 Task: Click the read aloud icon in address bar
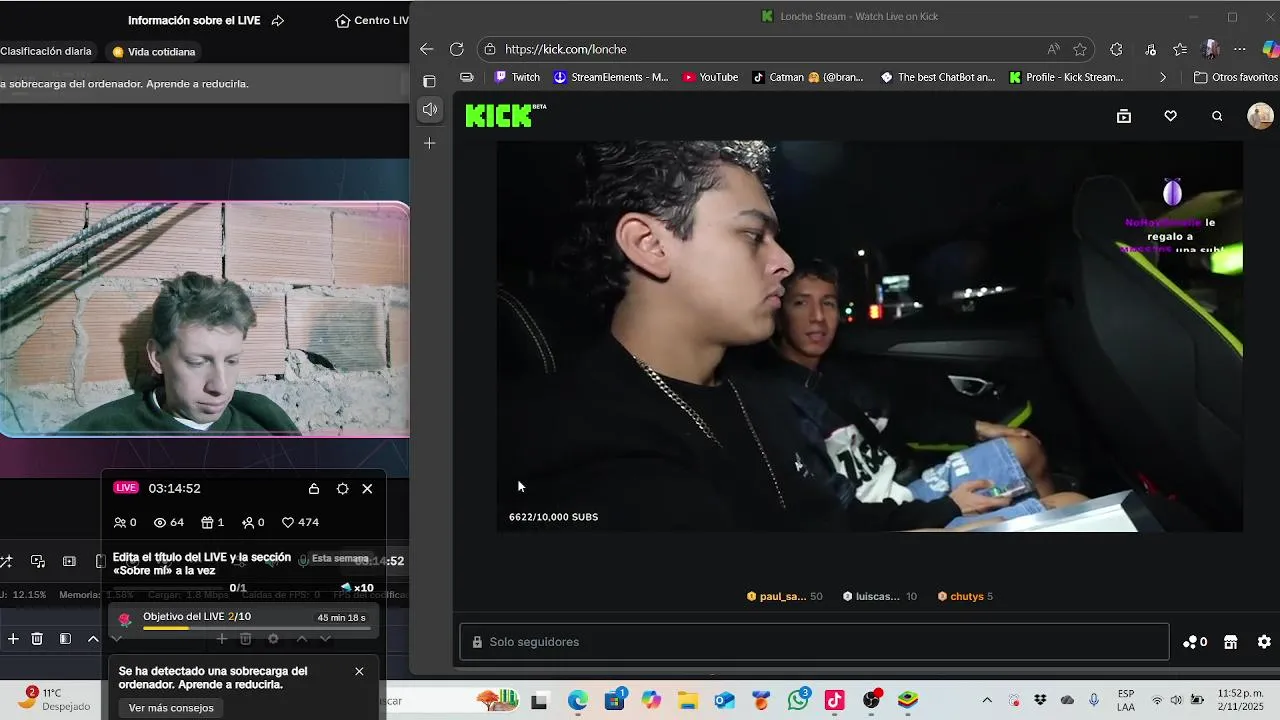pos(1053,49)
